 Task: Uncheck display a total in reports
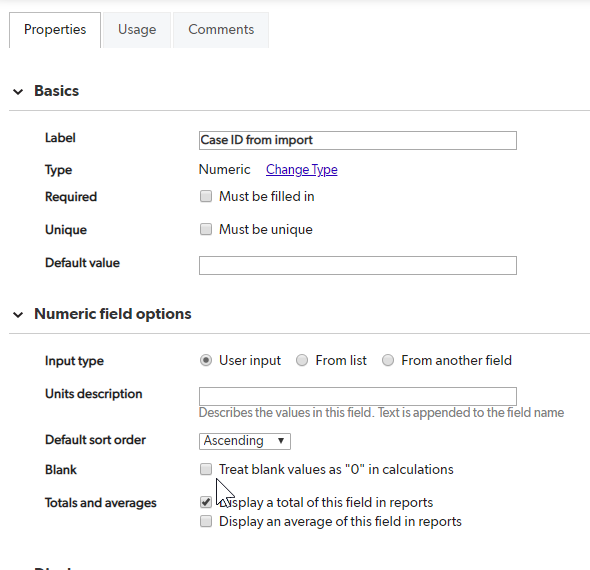click(206, 502)
